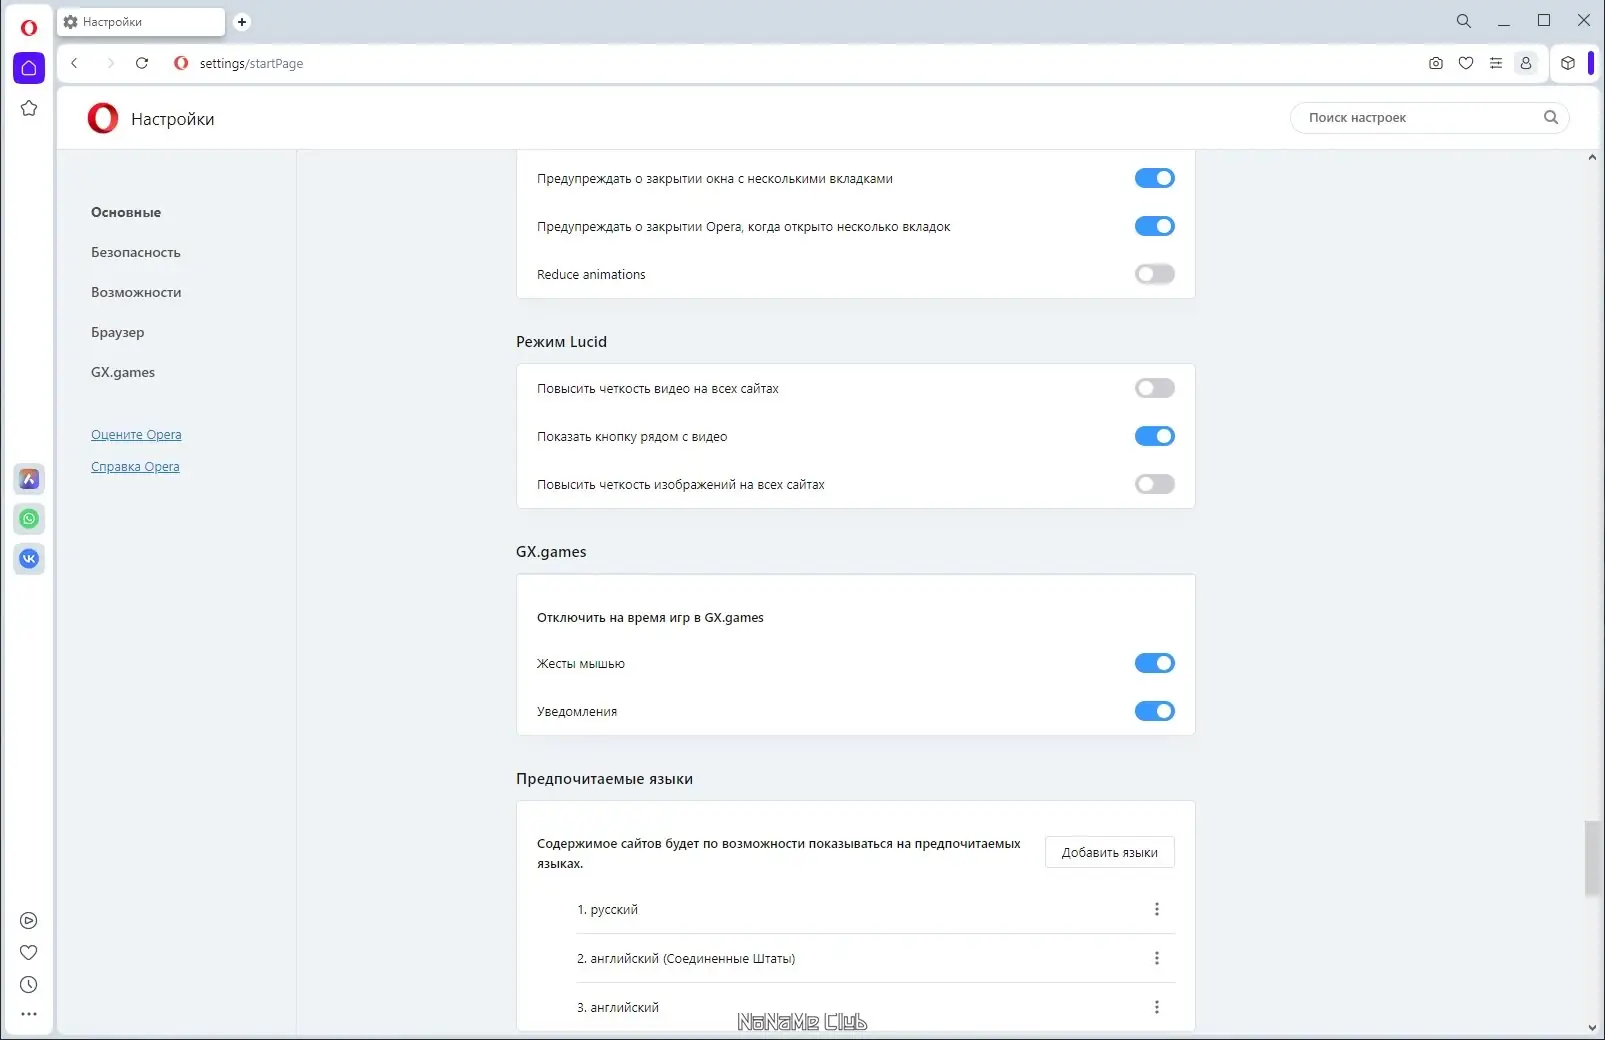This screenshot has height=1040, width=1605.
Task: Open the Справка Opera link
Action: [135, 467]
